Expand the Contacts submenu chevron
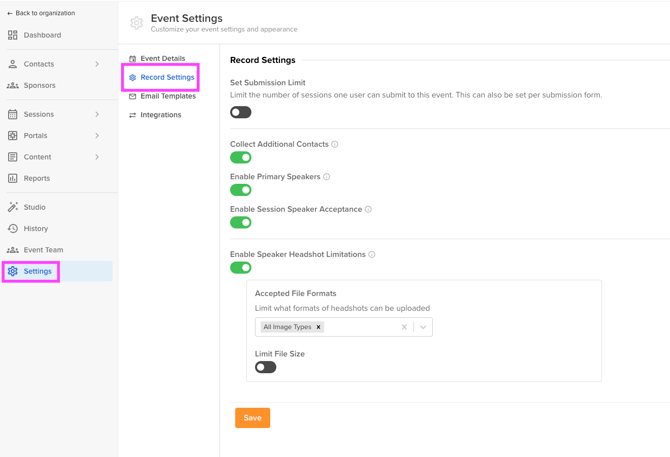The height and width of the screenshot is (457, 670). point(97,64)
